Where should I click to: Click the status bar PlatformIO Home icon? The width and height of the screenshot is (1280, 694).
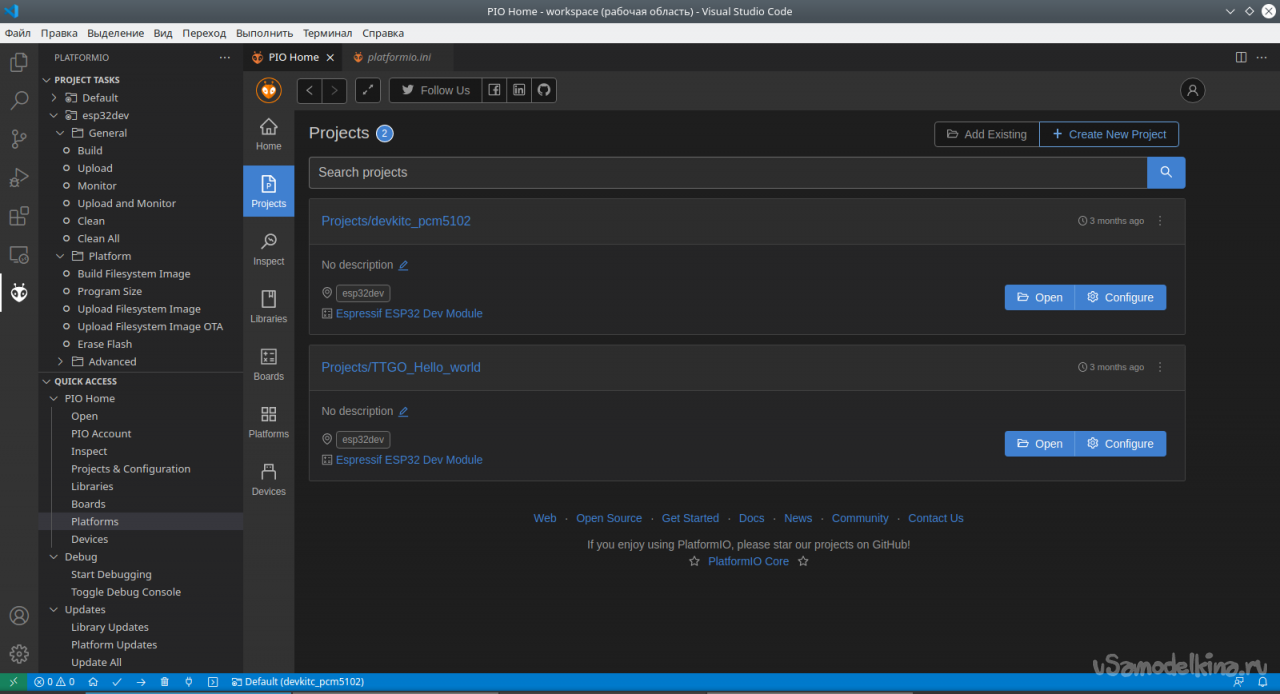click(93, 682)
